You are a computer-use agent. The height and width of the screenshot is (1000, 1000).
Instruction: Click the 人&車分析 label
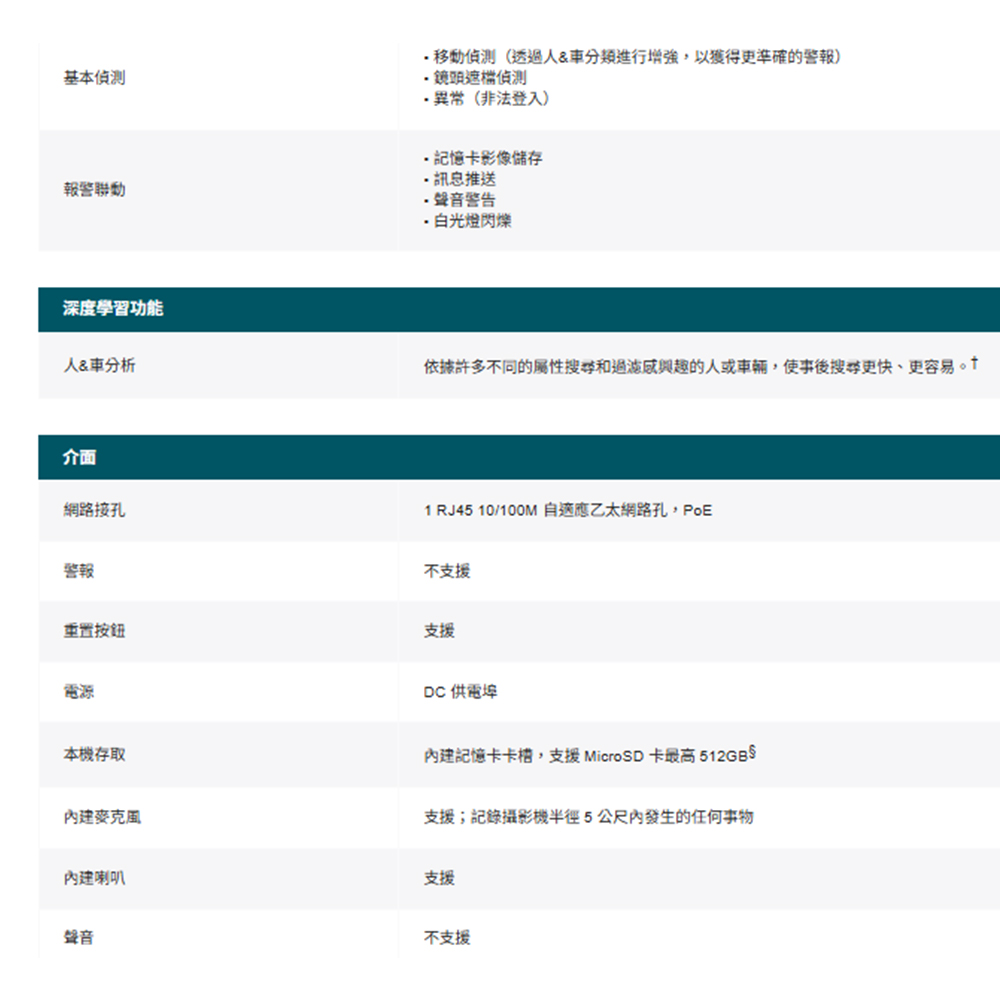(x=100, y=366)
